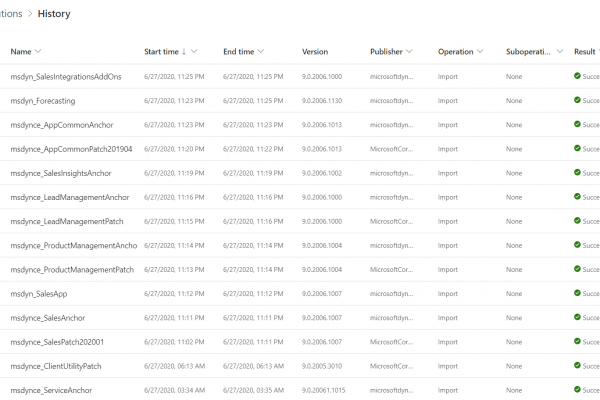The height and width of the screenshot is (400, 600).
Task: Click start time 6/27/2020, 11:02 PM
Action: 174,342
